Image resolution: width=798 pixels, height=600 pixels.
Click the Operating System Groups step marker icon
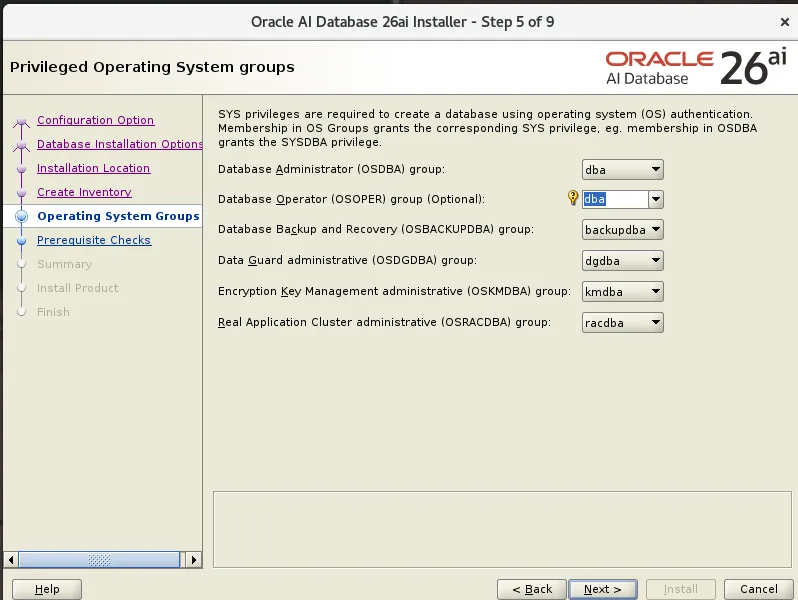21,216
